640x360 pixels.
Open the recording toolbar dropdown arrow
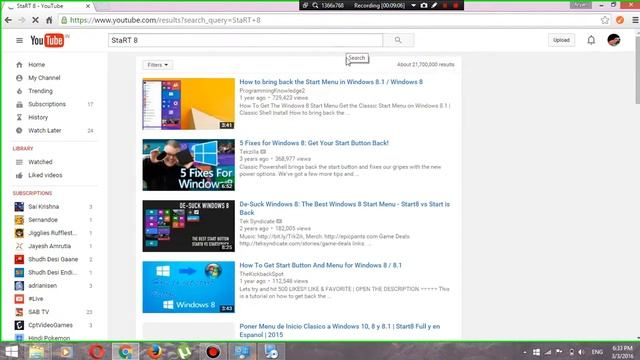coord(413,5)
